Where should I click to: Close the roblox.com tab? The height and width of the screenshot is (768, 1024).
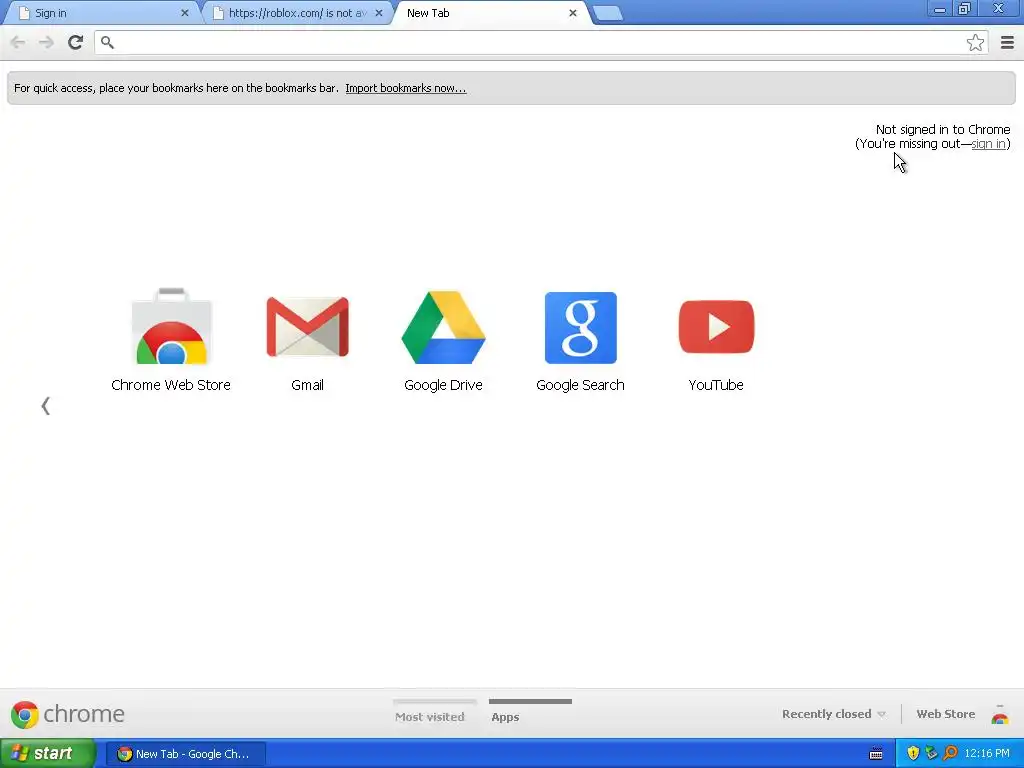(379, 13)
